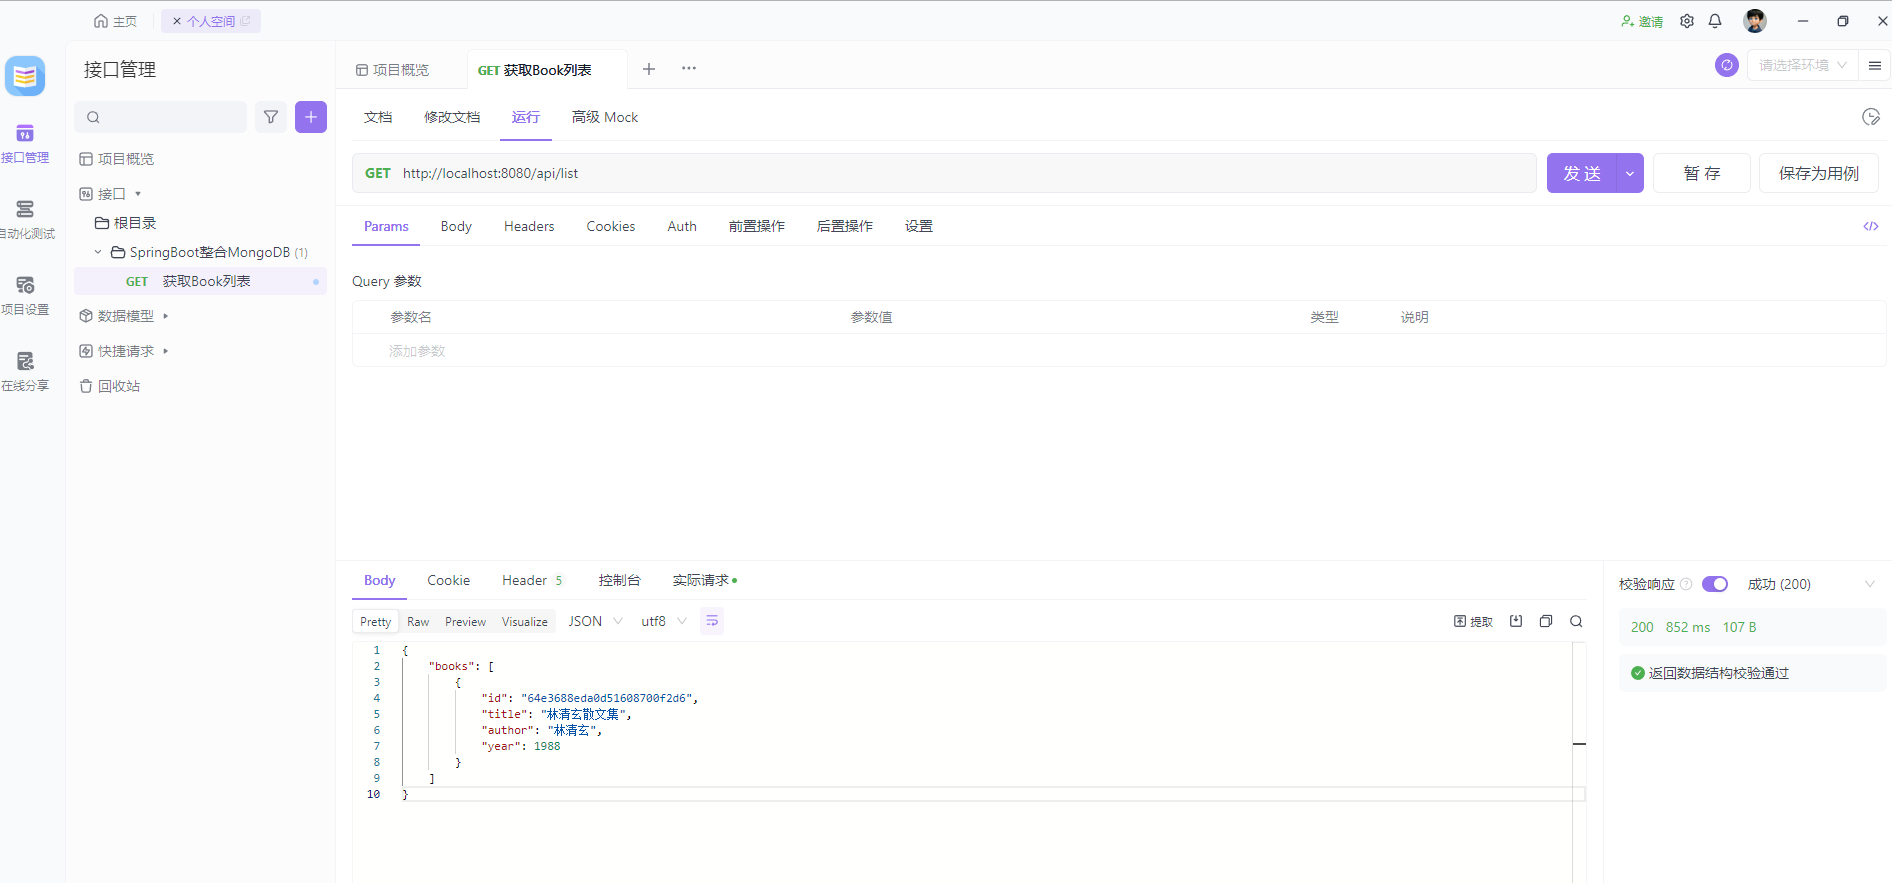Expand the 数据模型 section

coord(165,316)
